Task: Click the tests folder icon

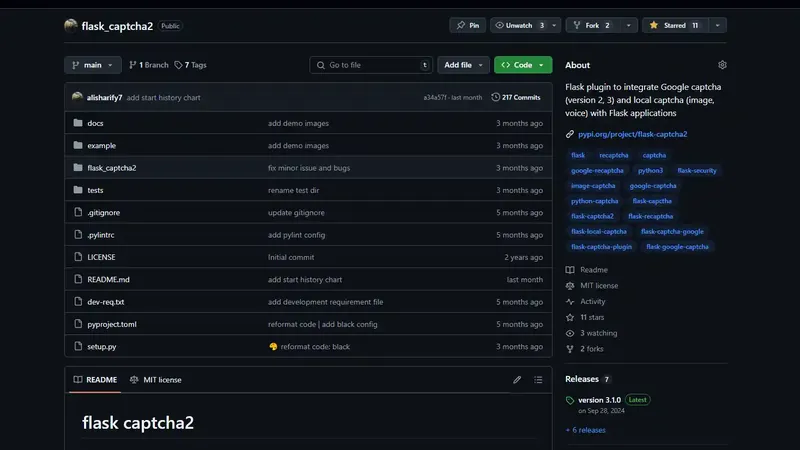Action: [78, 190]
